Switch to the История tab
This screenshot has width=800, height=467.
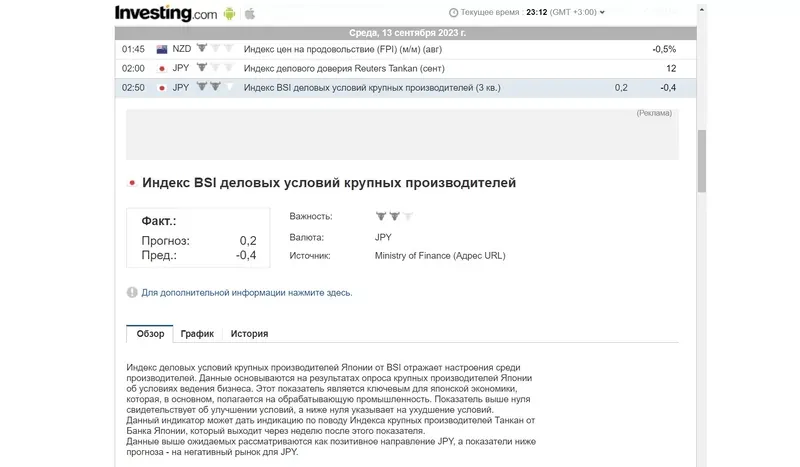click(249, 334)
